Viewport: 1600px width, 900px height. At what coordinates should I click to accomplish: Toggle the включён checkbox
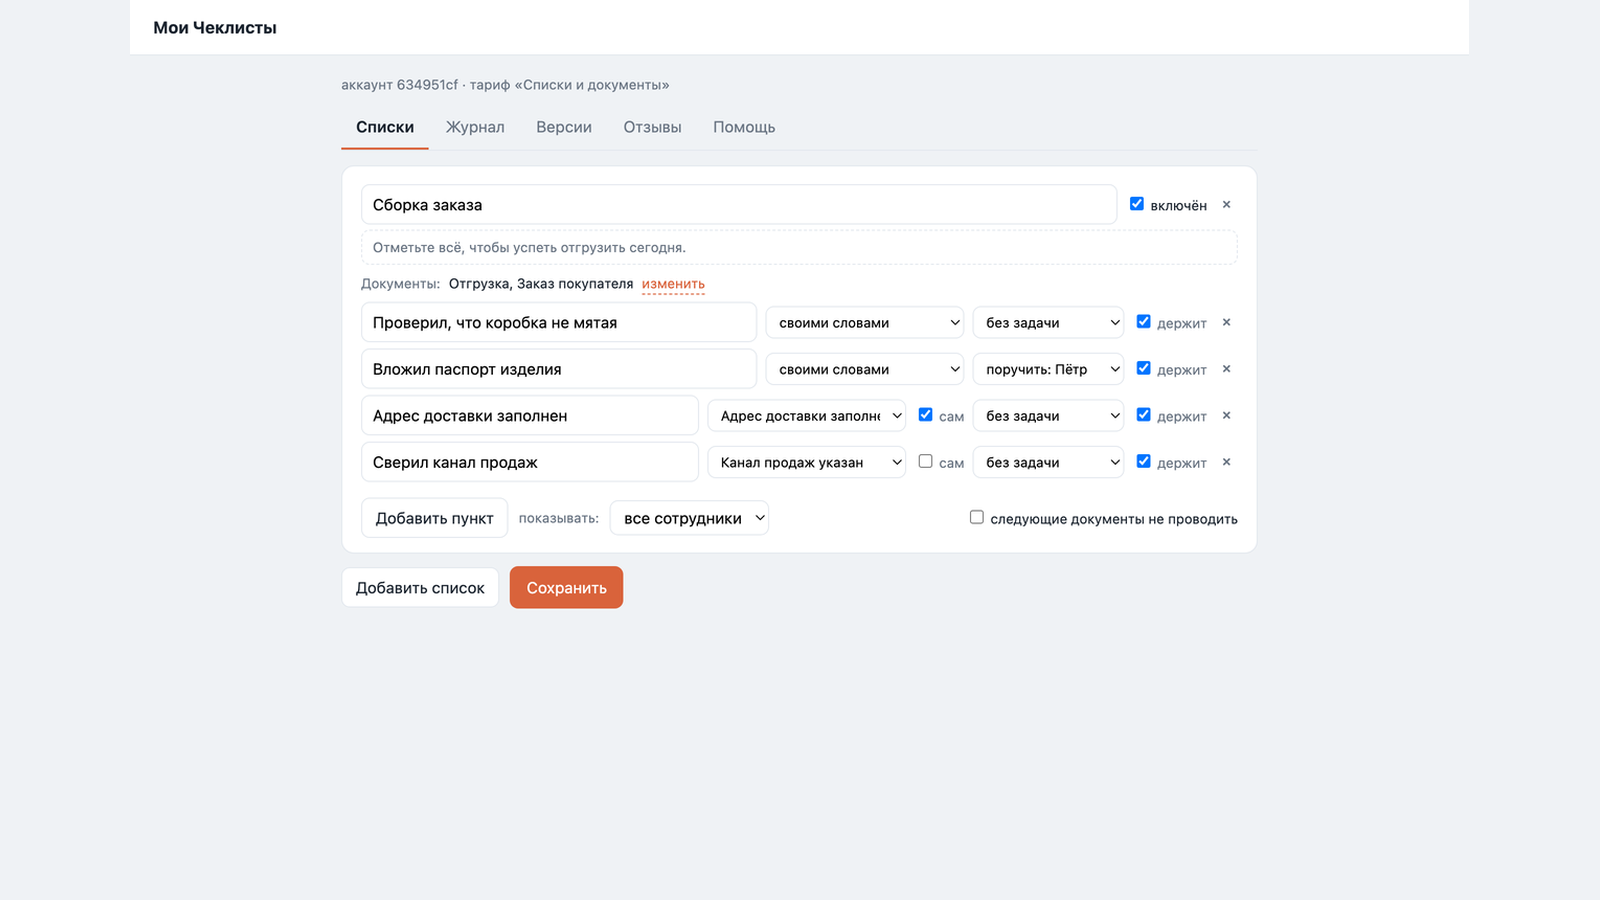click(x=1137, y=204)
